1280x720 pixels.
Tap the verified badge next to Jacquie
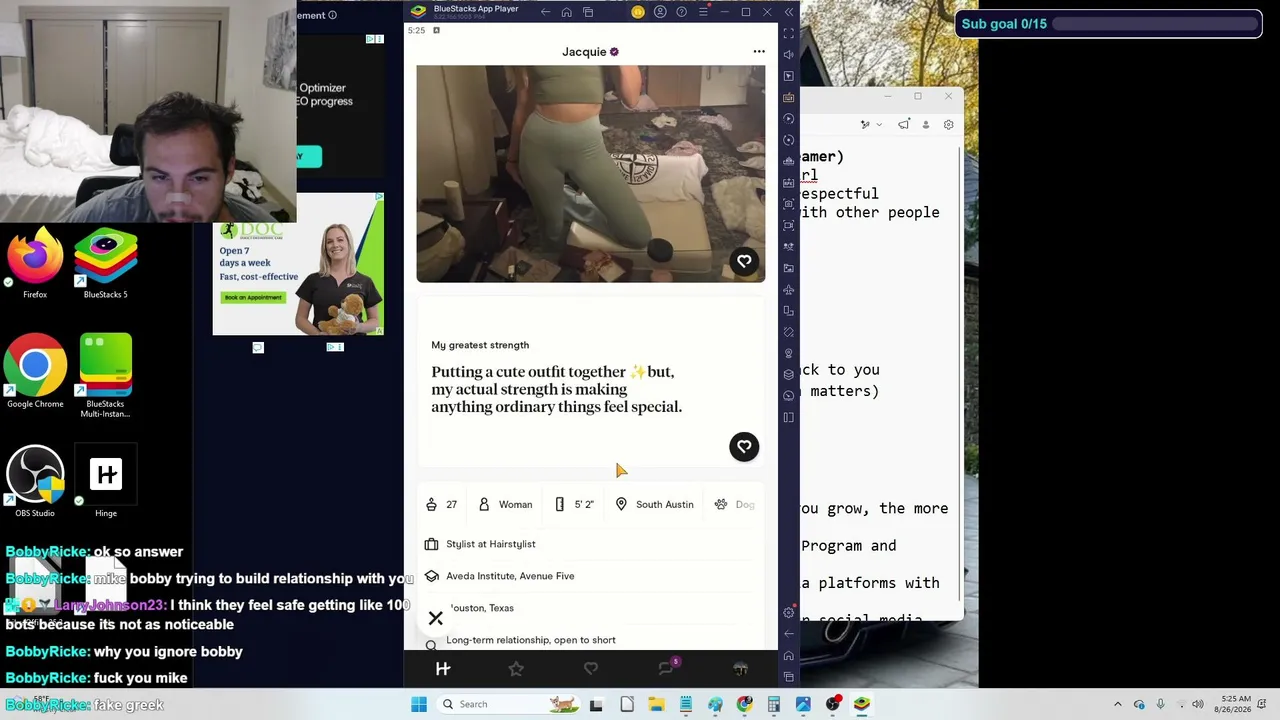614,52
